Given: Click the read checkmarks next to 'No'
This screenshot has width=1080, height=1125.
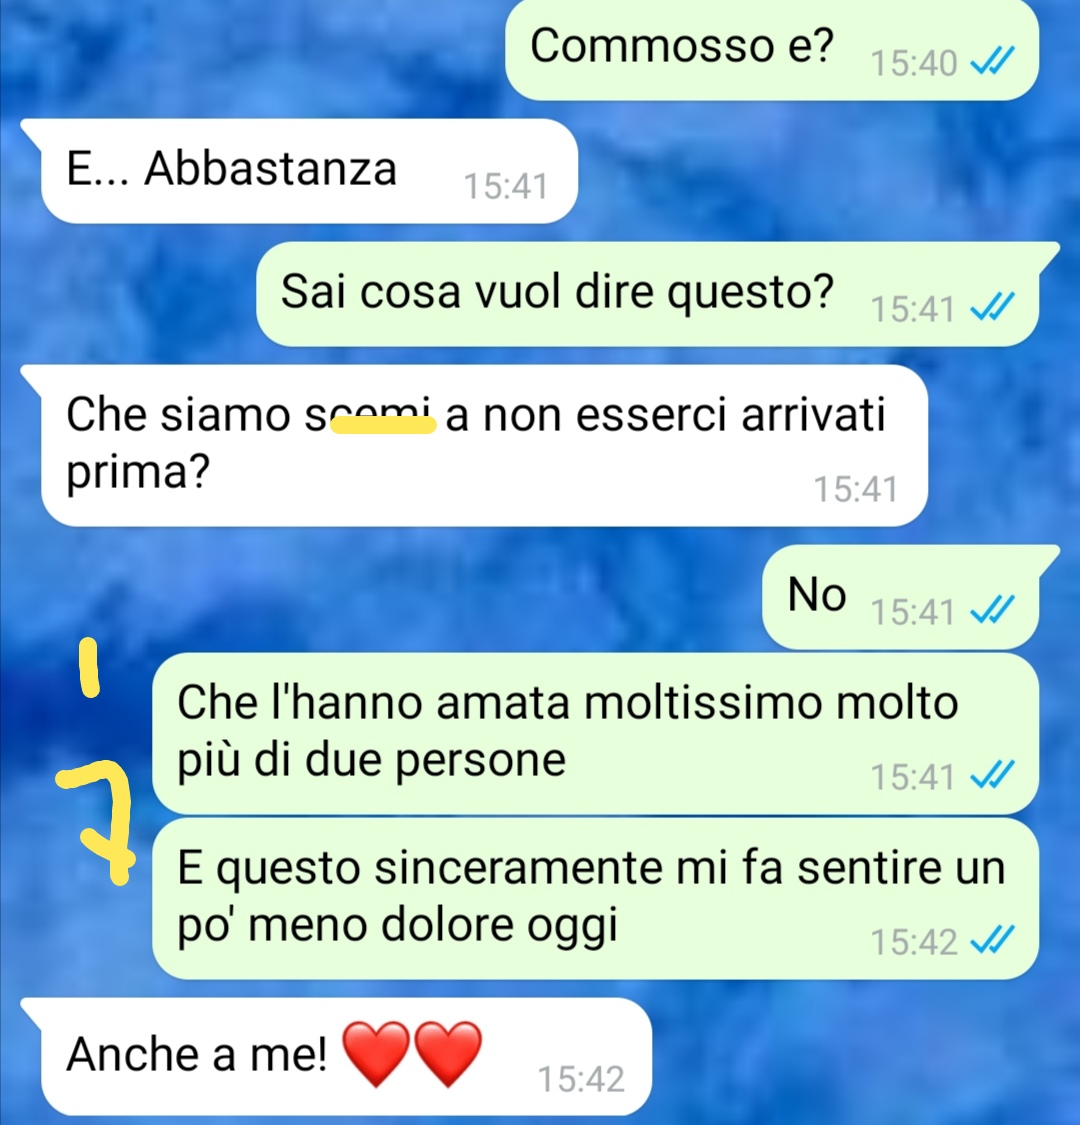Looking at the screenshot, I should pos(992,611).
